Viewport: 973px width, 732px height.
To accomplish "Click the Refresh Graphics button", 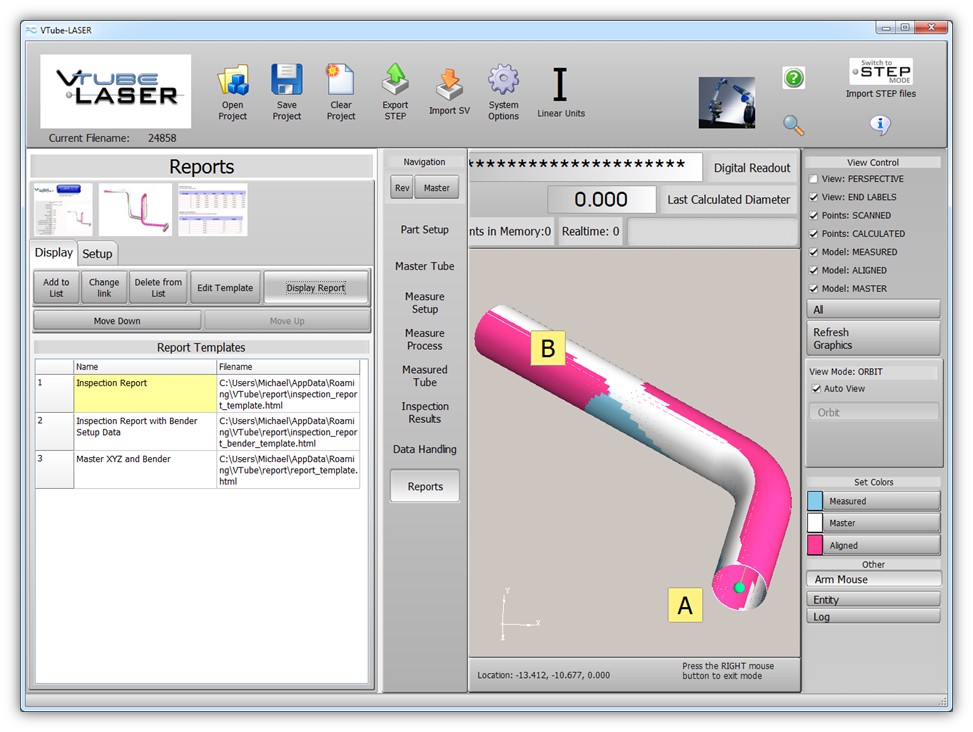I will tap(873, 338).
